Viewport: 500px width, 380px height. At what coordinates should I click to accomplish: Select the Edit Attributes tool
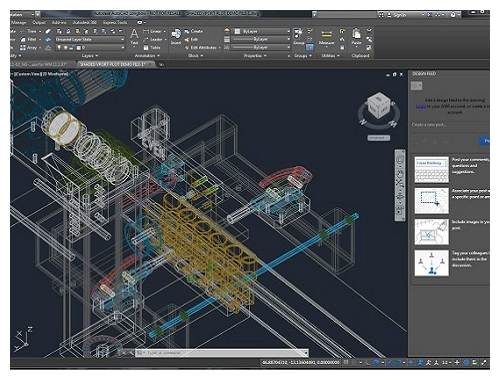click(202, 48)
